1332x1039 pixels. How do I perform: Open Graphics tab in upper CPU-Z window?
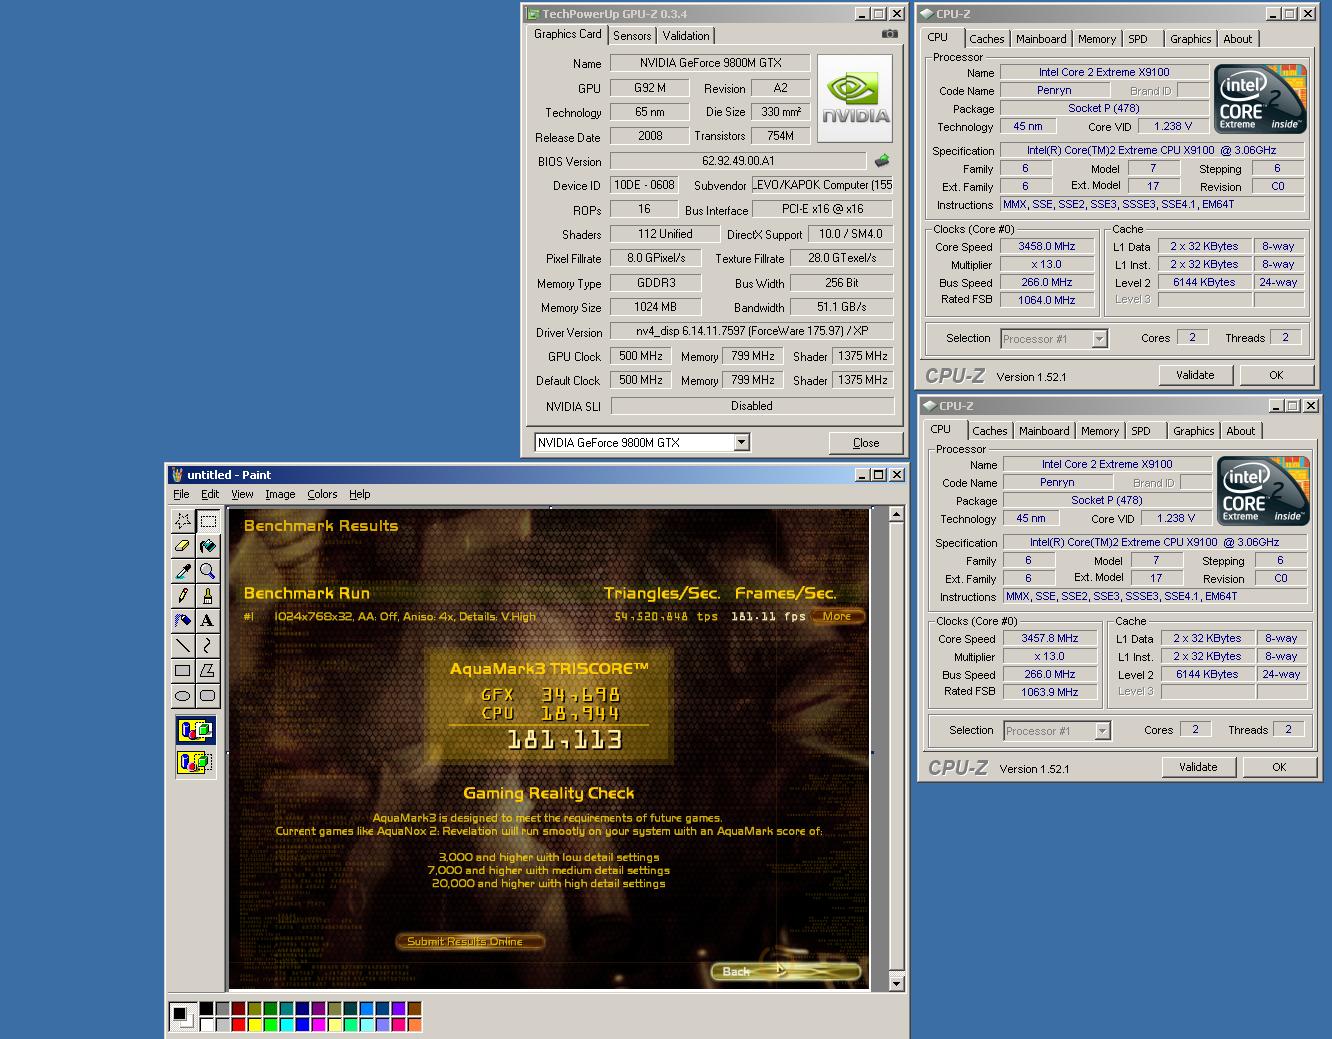coord(1191,39)
